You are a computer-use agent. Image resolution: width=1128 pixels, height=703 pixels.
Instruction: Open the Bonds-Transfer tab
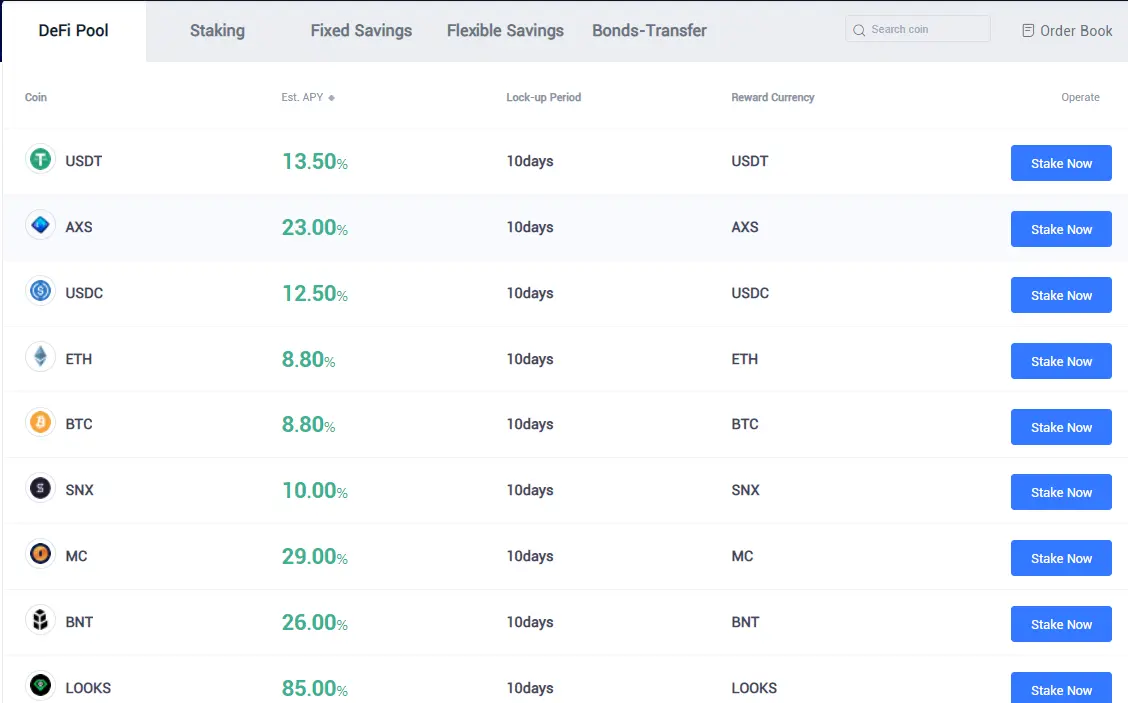pos(650,31)
